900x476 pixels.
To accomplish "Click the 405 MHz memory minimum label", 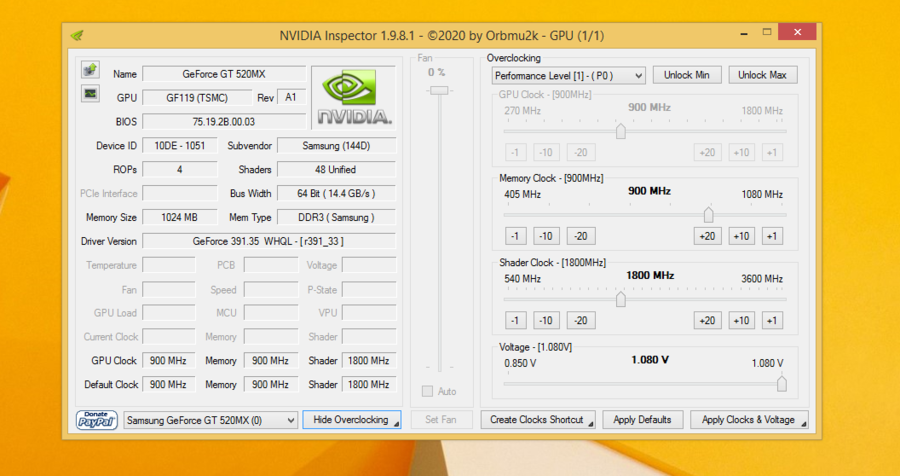I will [x=522, y=195].
